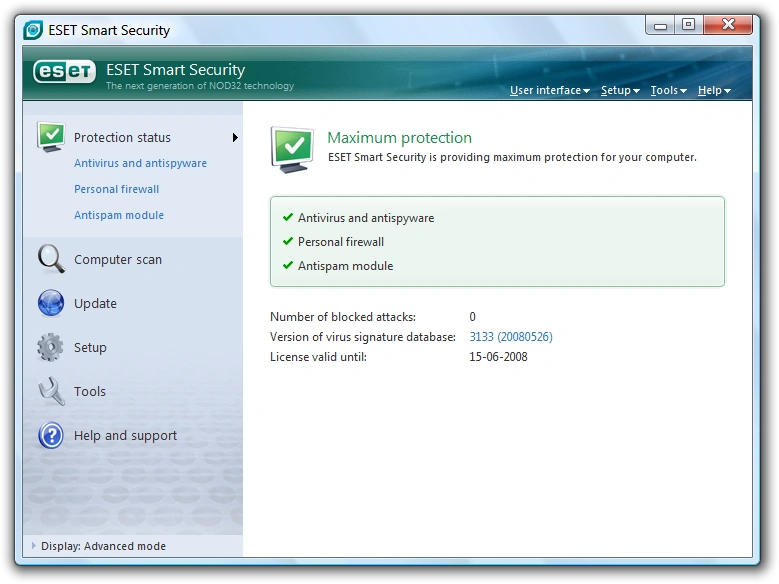Screen dimensions: 779x584
Task: Expand Protection status arrow
Action: point(235,138)
